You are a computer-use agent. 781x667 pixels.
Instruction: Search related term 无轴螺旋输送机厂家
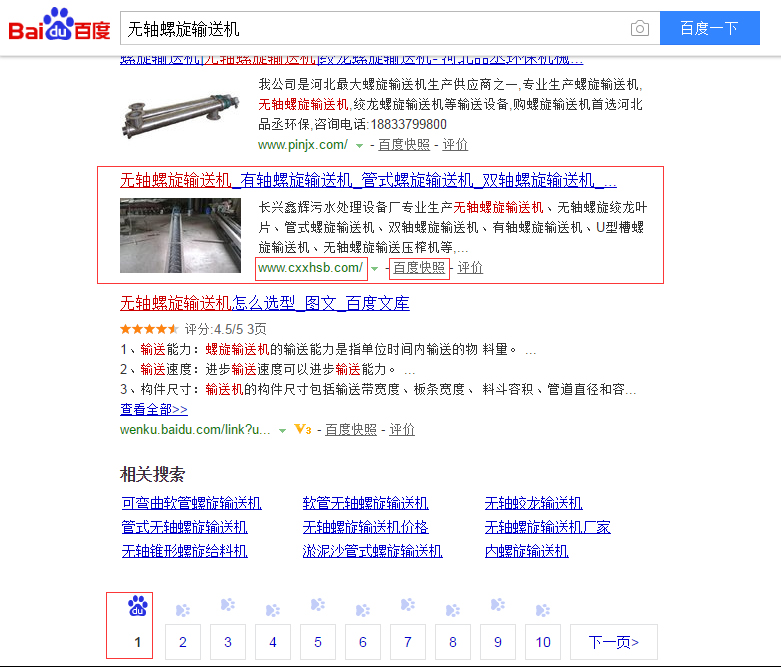547,527
